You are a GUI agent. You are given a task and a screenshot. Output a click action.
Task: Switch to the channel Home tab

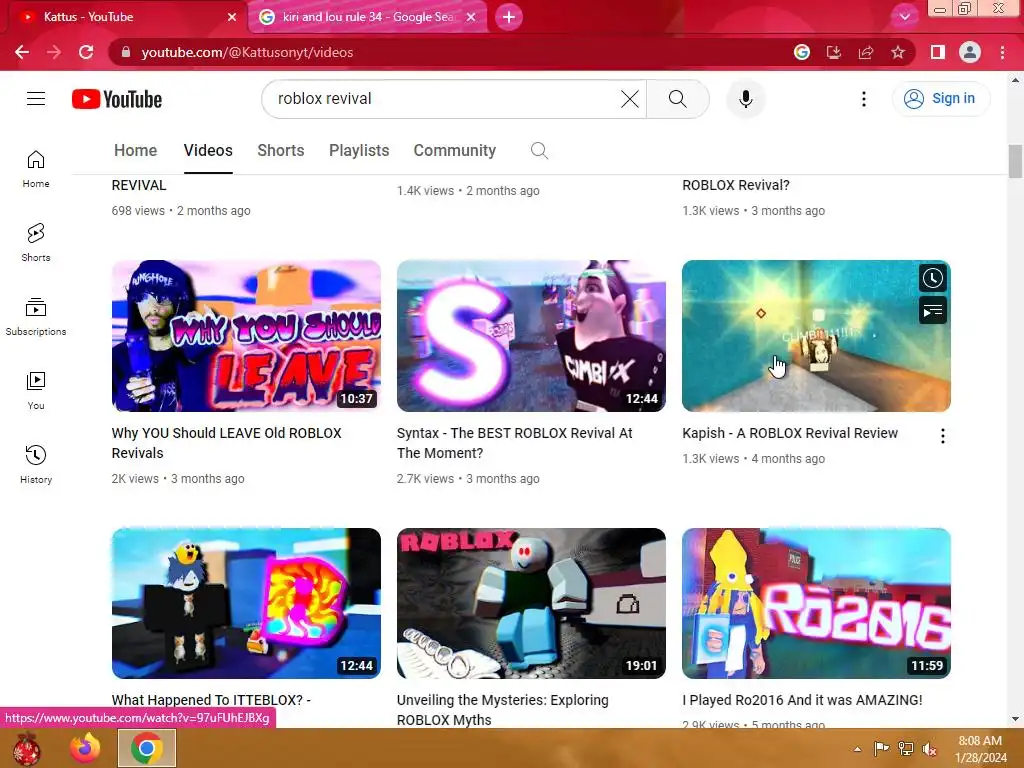135,151
